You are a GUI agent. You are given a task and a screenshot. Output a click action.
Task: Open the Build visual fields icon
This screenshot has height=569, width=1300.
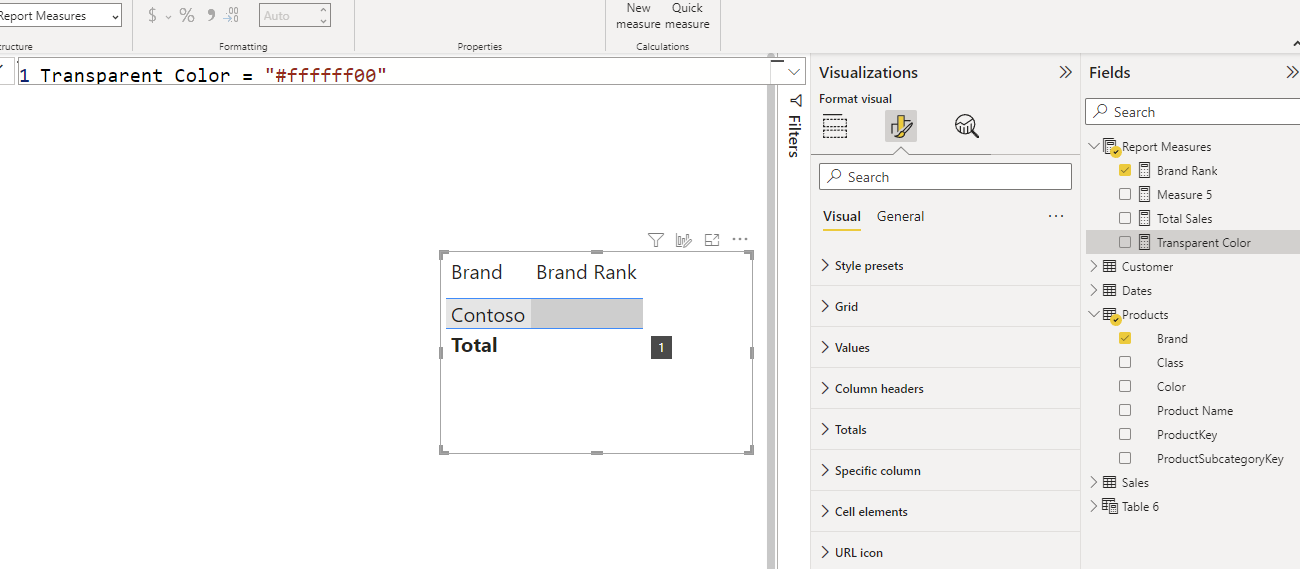(x=835, y=126)
